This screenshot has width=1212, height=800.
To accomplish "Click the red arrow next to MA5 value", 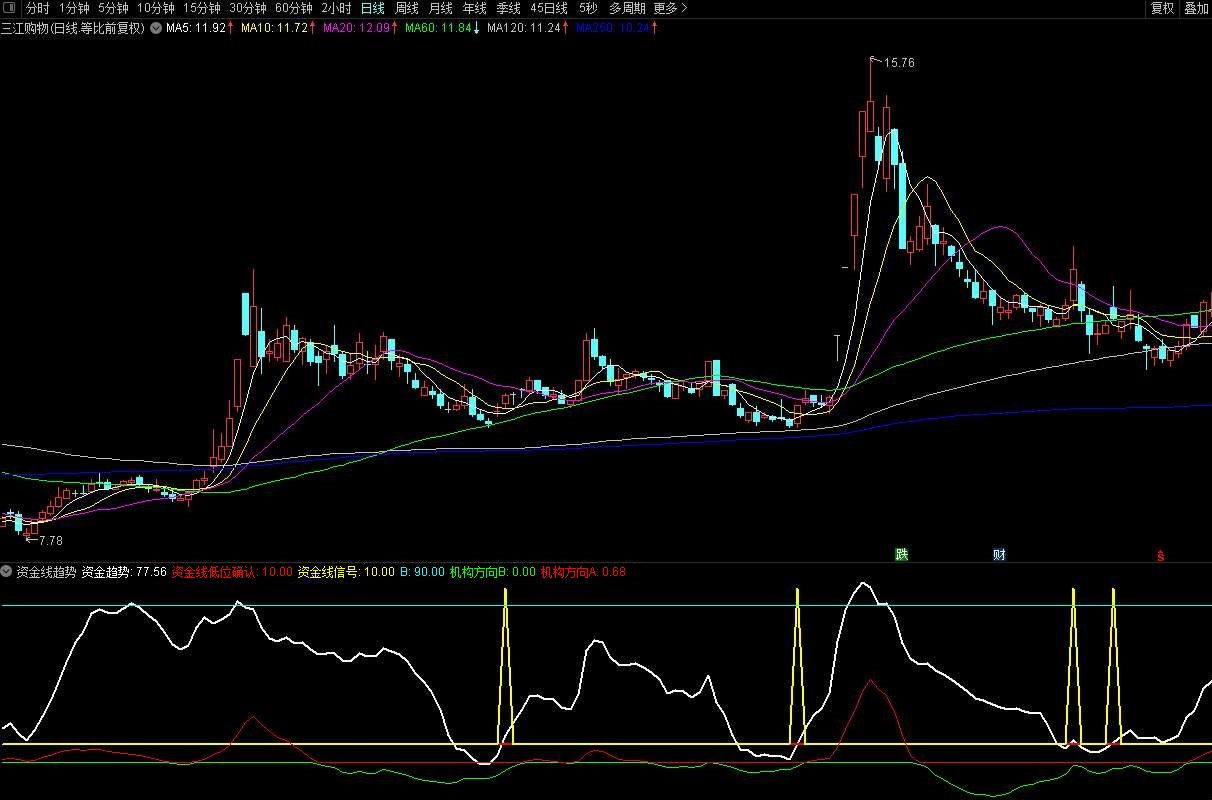I will pyautogui.click(x=231, y=28).
